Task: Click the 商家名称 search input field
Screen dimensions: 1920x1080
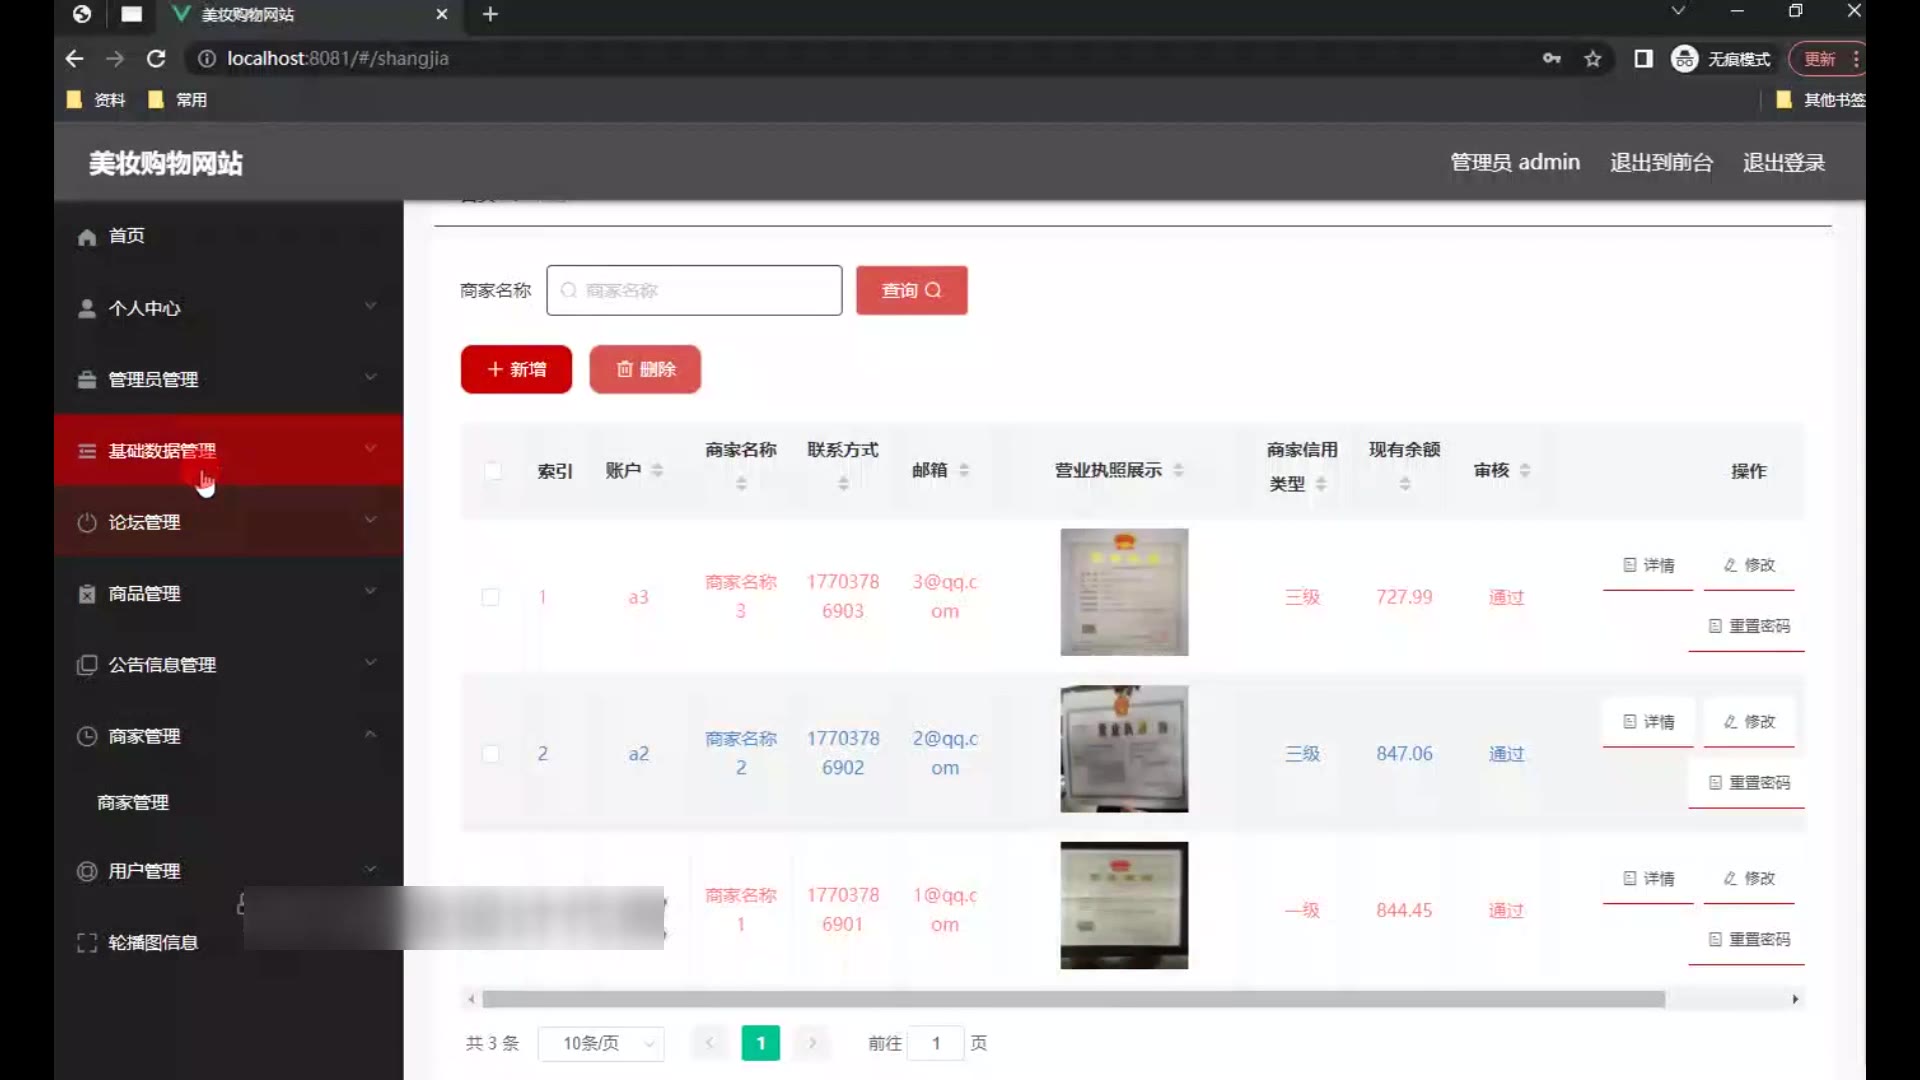Action: [x=694, y=291]
